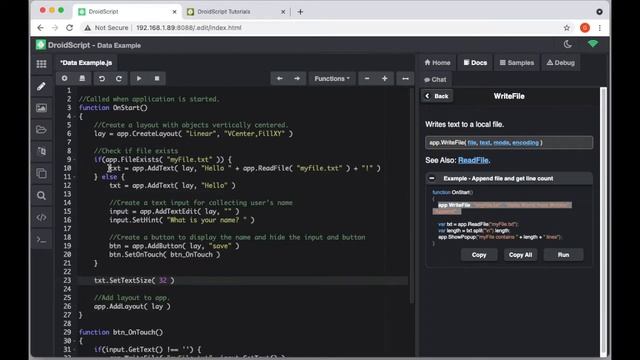Open the apps grid icon in sidebar

(x=41, y=64)
